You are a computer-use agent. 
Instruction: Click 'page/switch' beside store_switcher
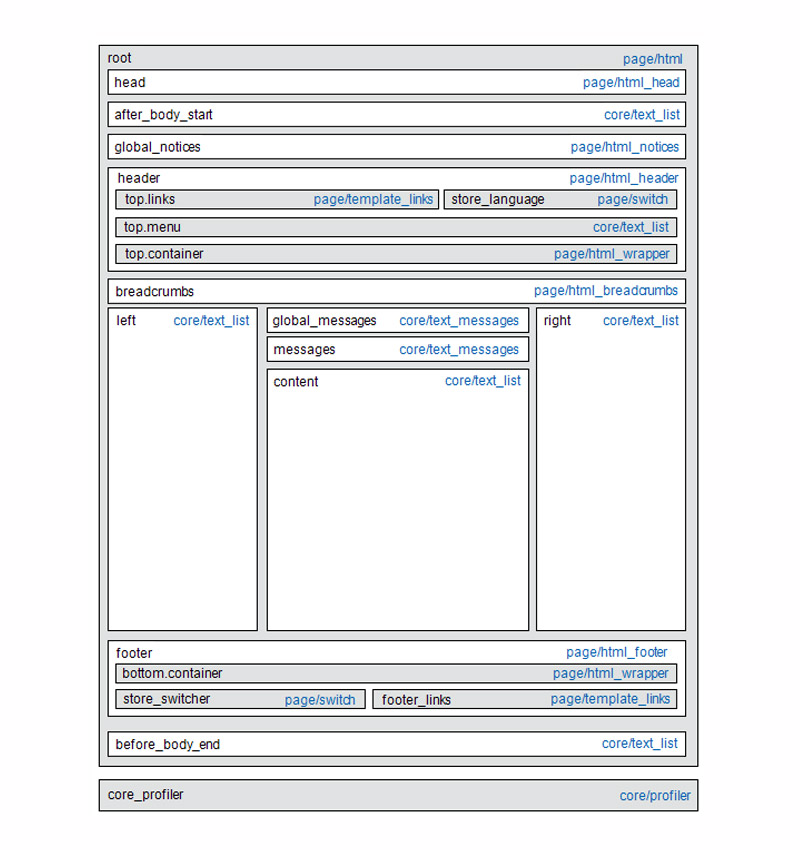coord(320,700)
